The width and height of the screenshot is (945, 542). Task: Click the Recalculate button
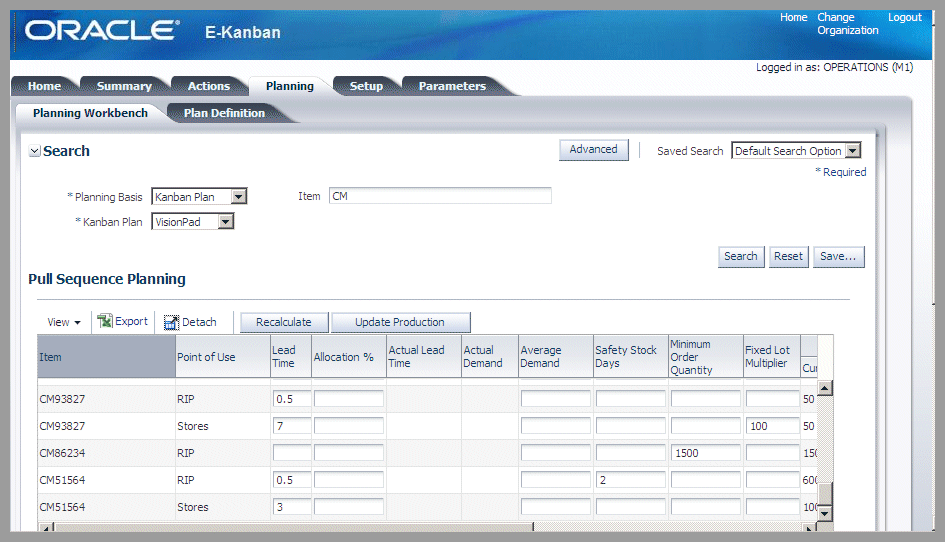pyautogui.click(x=284, y=323)
